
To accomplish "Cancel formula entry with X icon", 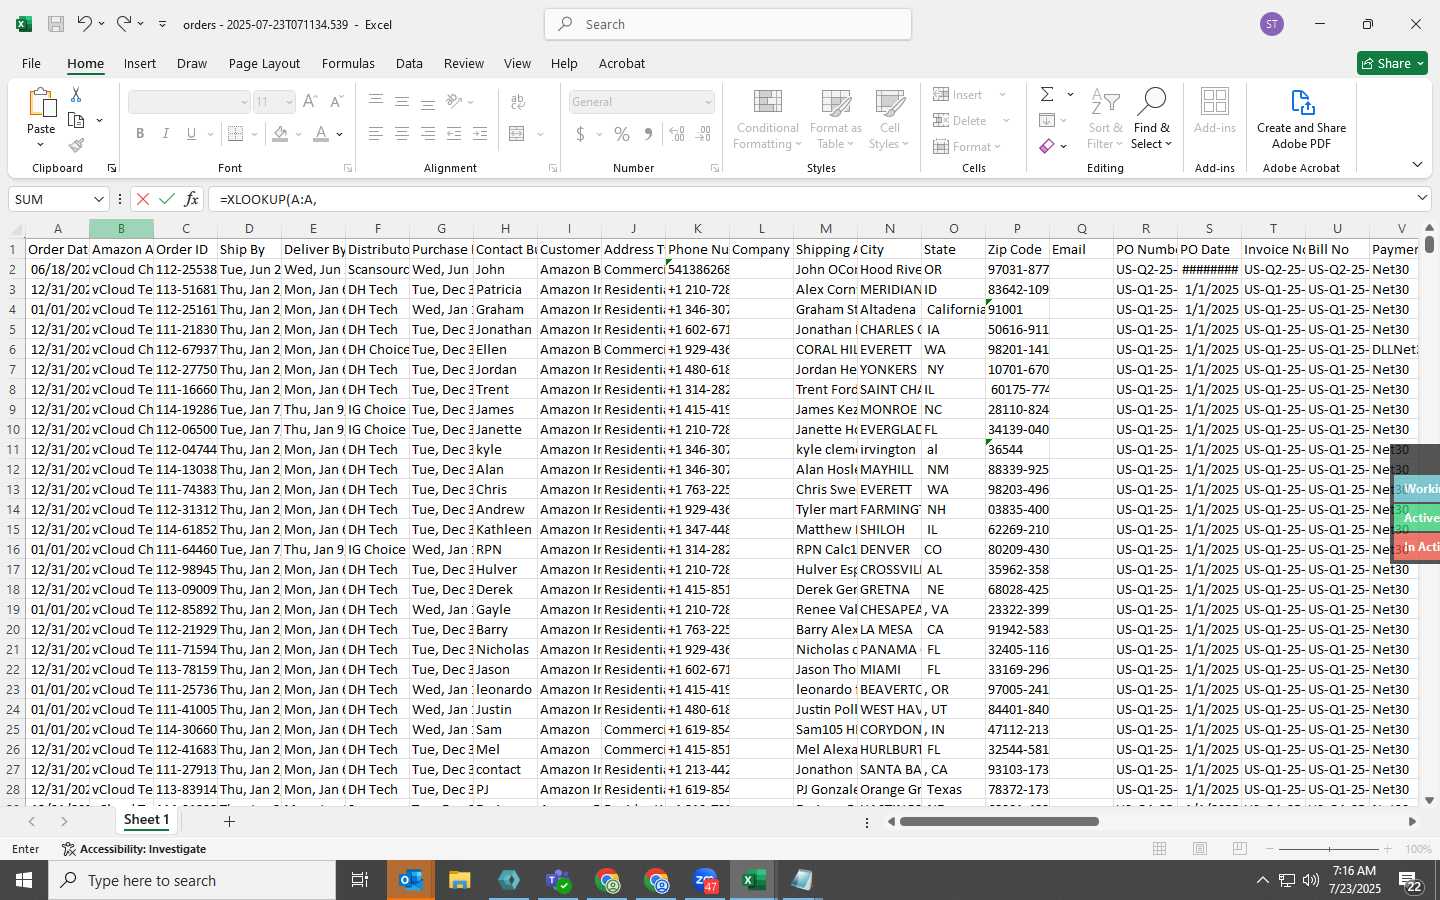I will (x=142, y=199).
